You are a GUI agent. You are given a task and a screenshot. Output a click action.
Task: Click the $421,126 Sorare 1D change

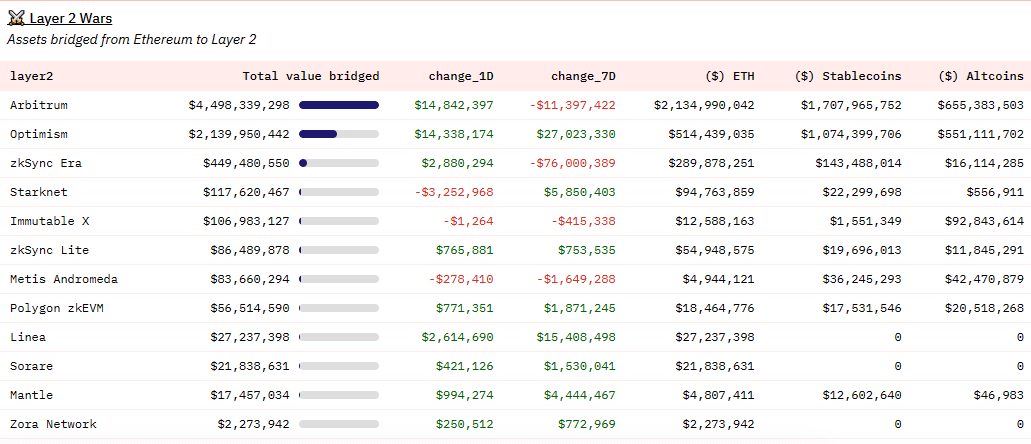pyautogui.click(x=464, y=366)
